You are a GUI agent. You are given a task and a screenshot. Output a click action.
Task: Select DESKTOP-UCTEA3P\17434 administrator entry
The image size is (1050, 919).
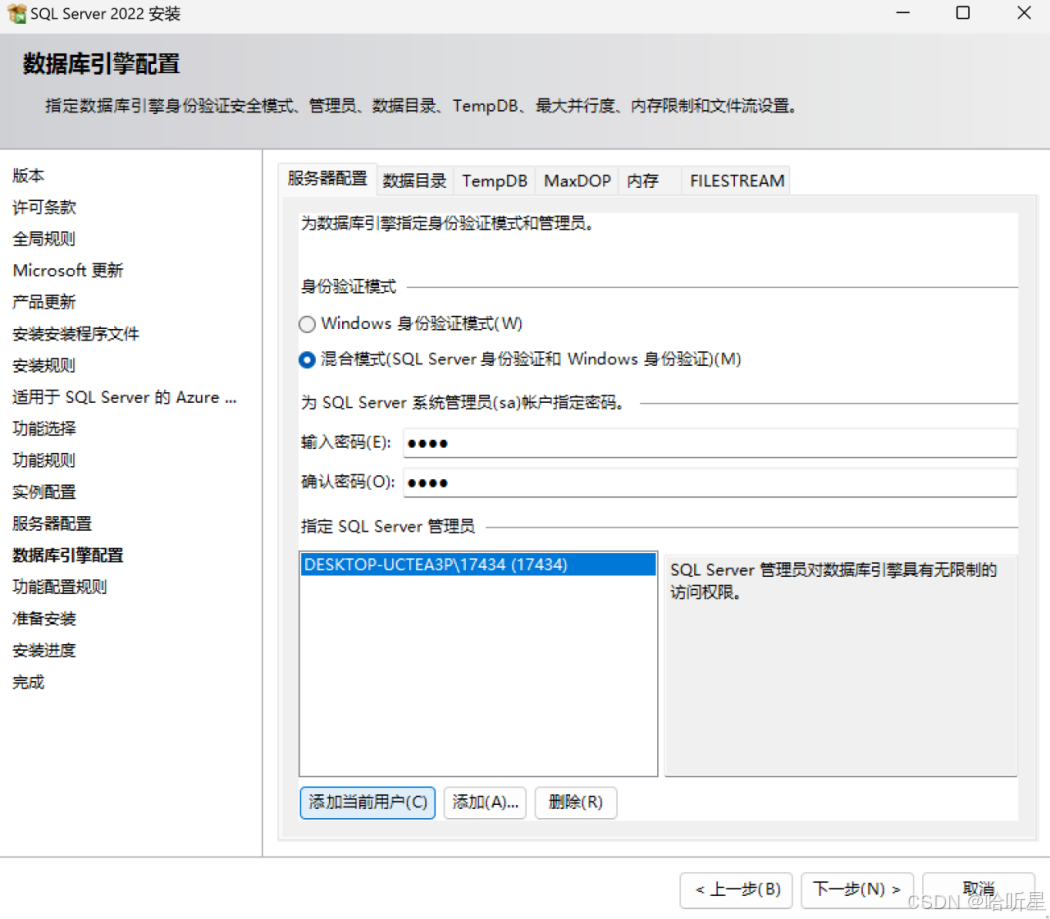coord(478,565)
